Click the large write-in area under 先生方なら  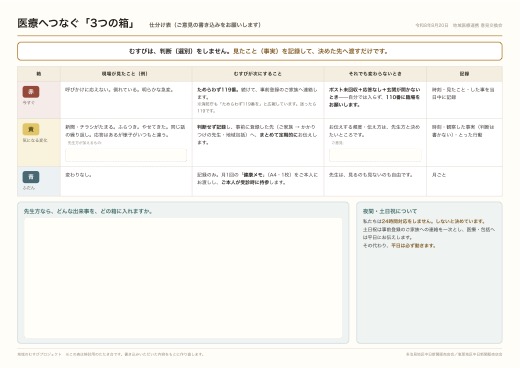click(183, 278)
